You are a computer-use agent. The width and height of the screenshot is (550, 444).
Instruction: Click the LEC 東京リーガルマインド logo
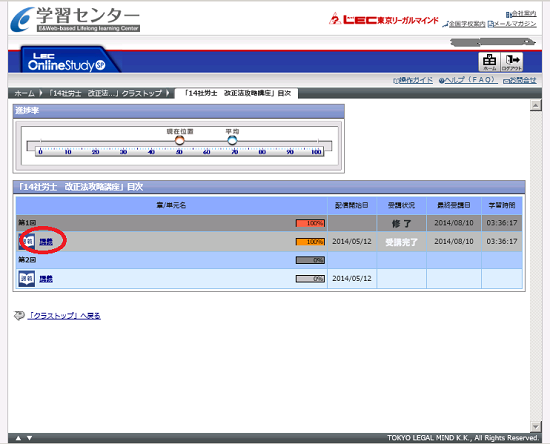384,19
